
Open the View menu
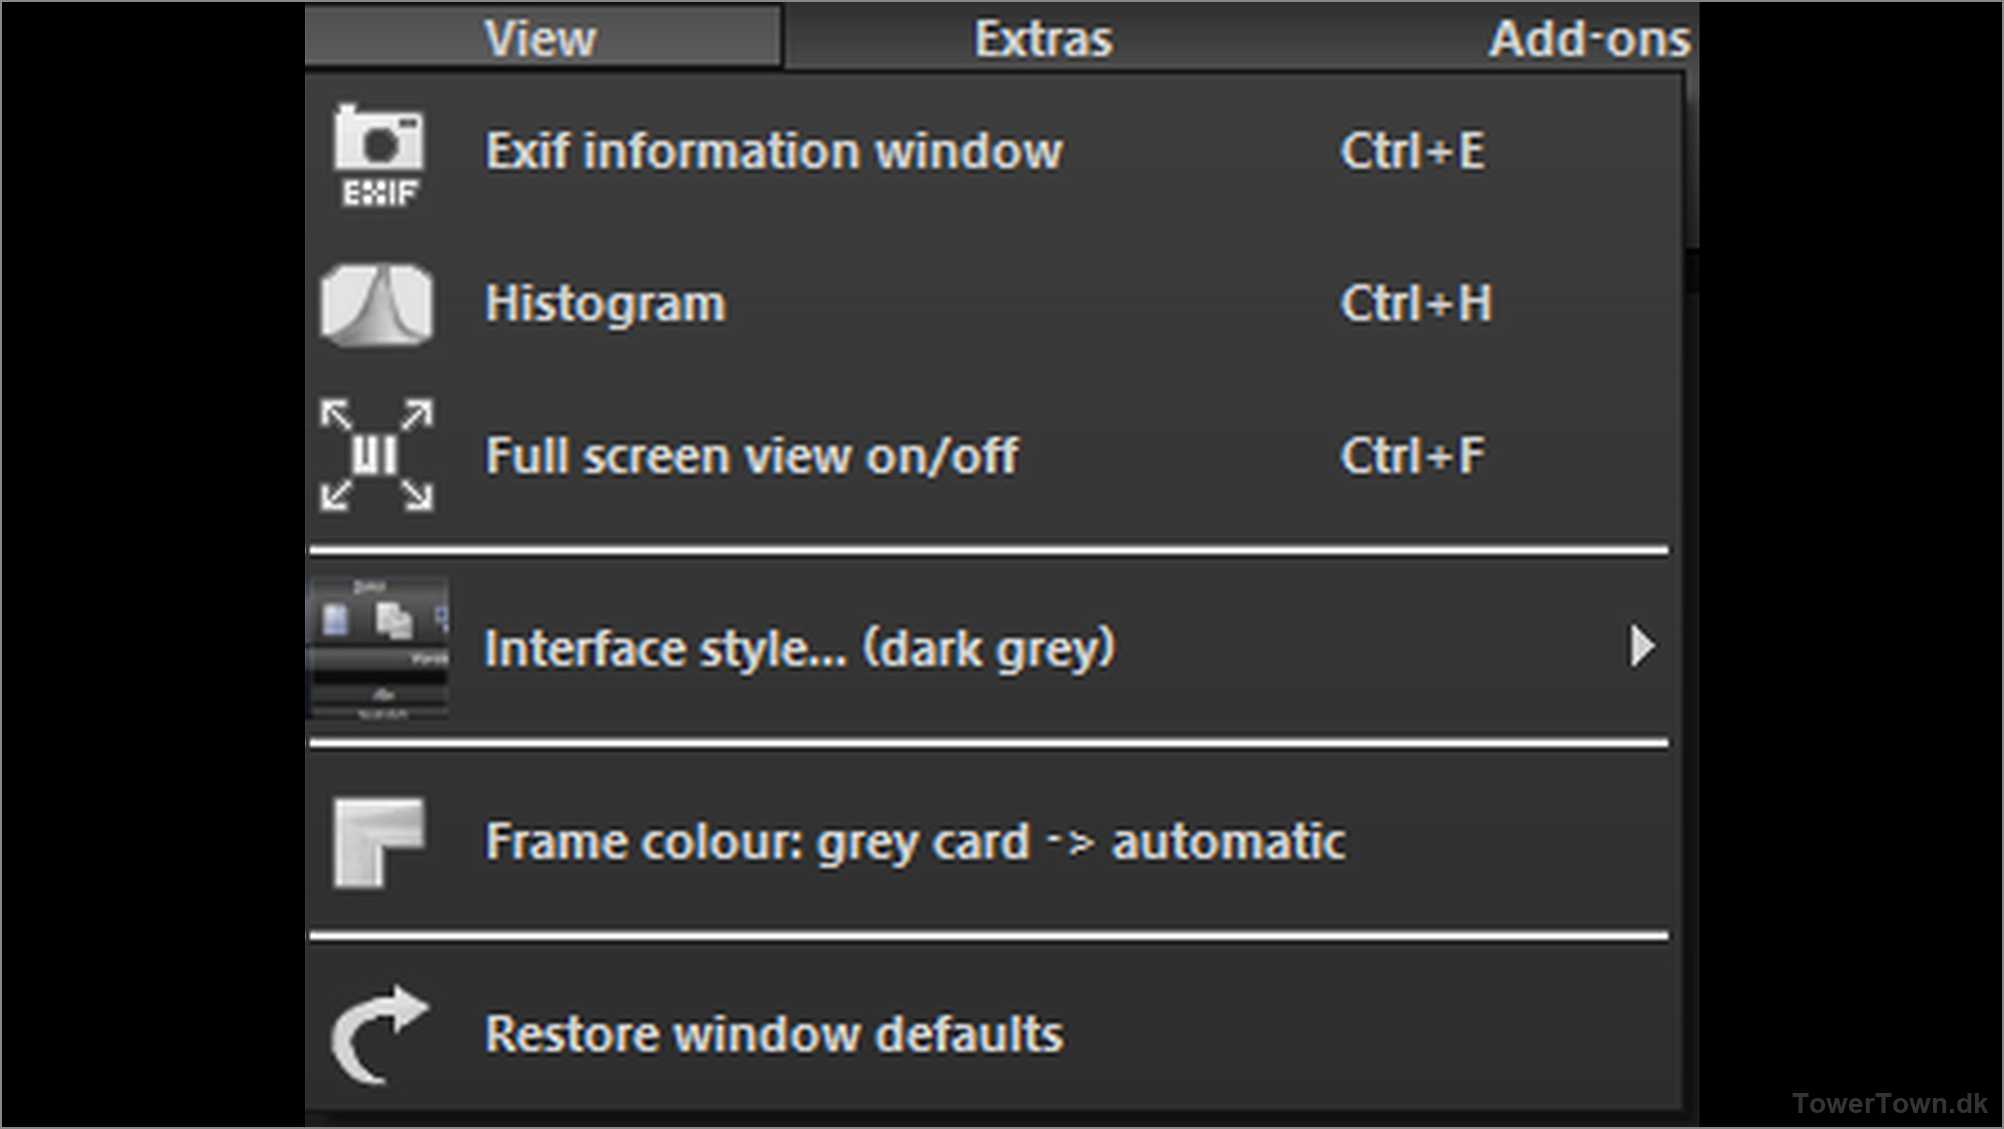point(541,38)
